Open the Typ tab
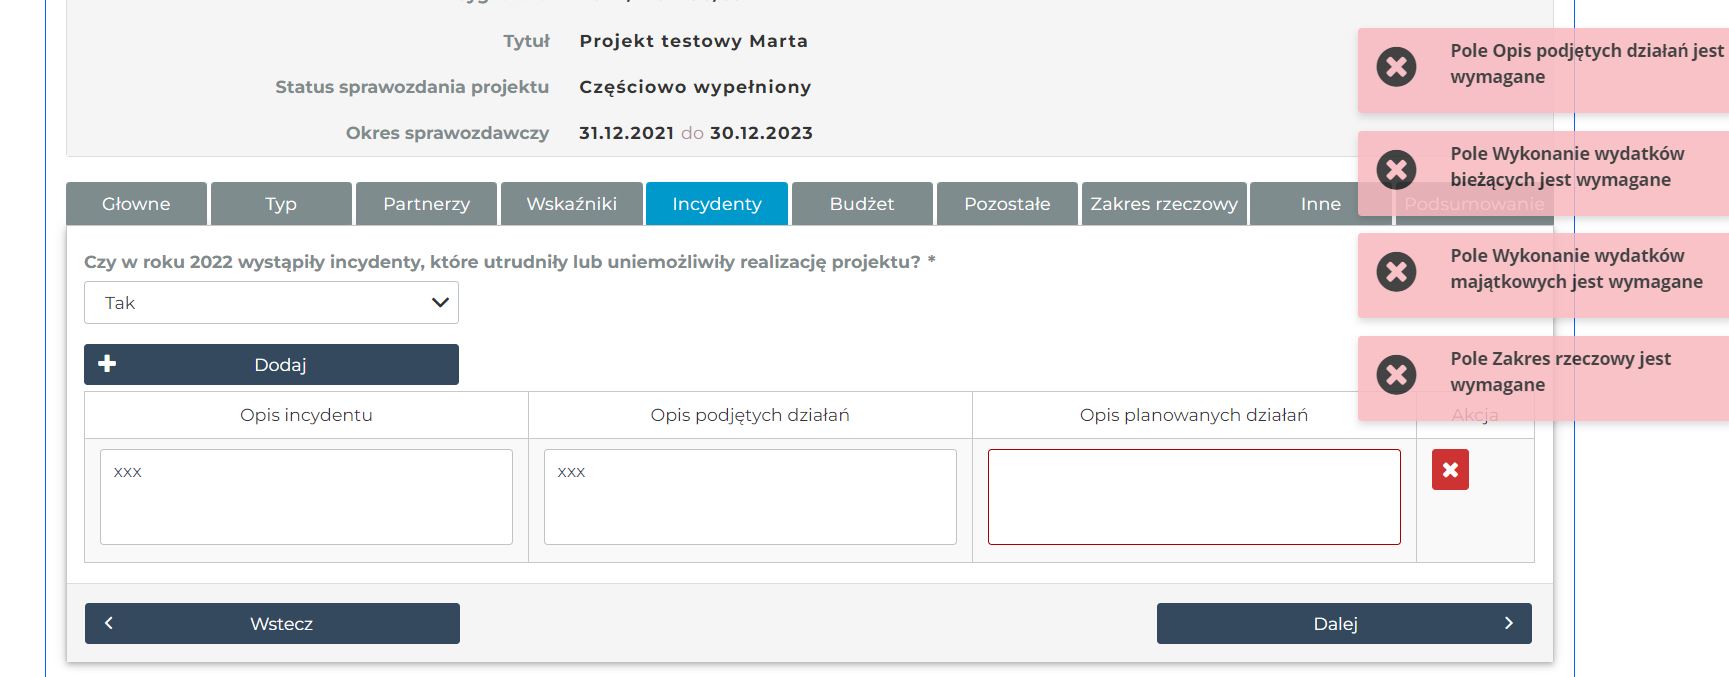The height and width of the screenshot is (677, 1729). click(x=281, y=204)
